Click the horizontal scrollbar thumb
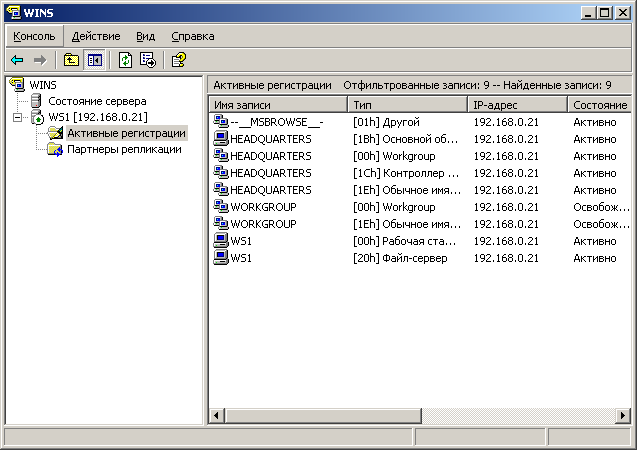The image size is (637, 450). pos(323,415)
